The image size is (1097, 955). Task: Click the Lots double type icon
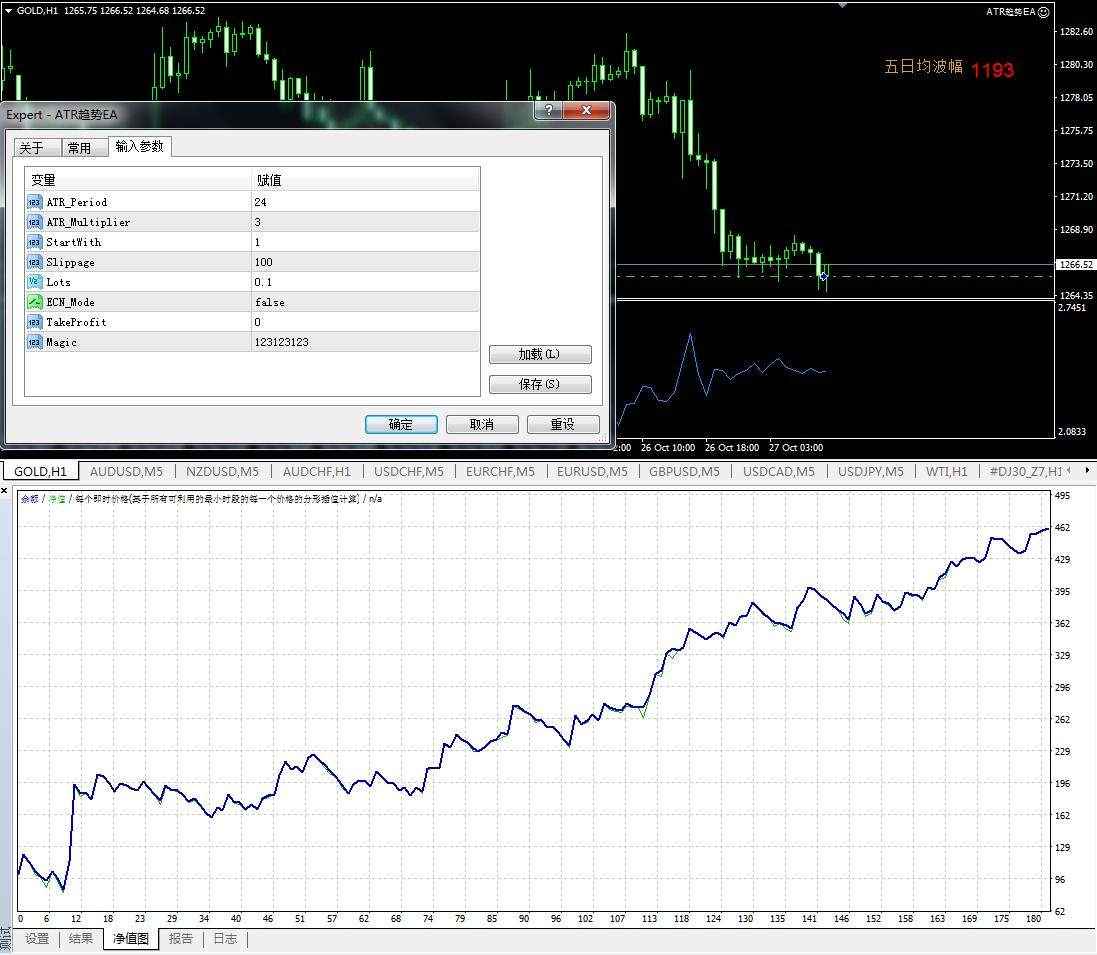click(x=34, y=282)
